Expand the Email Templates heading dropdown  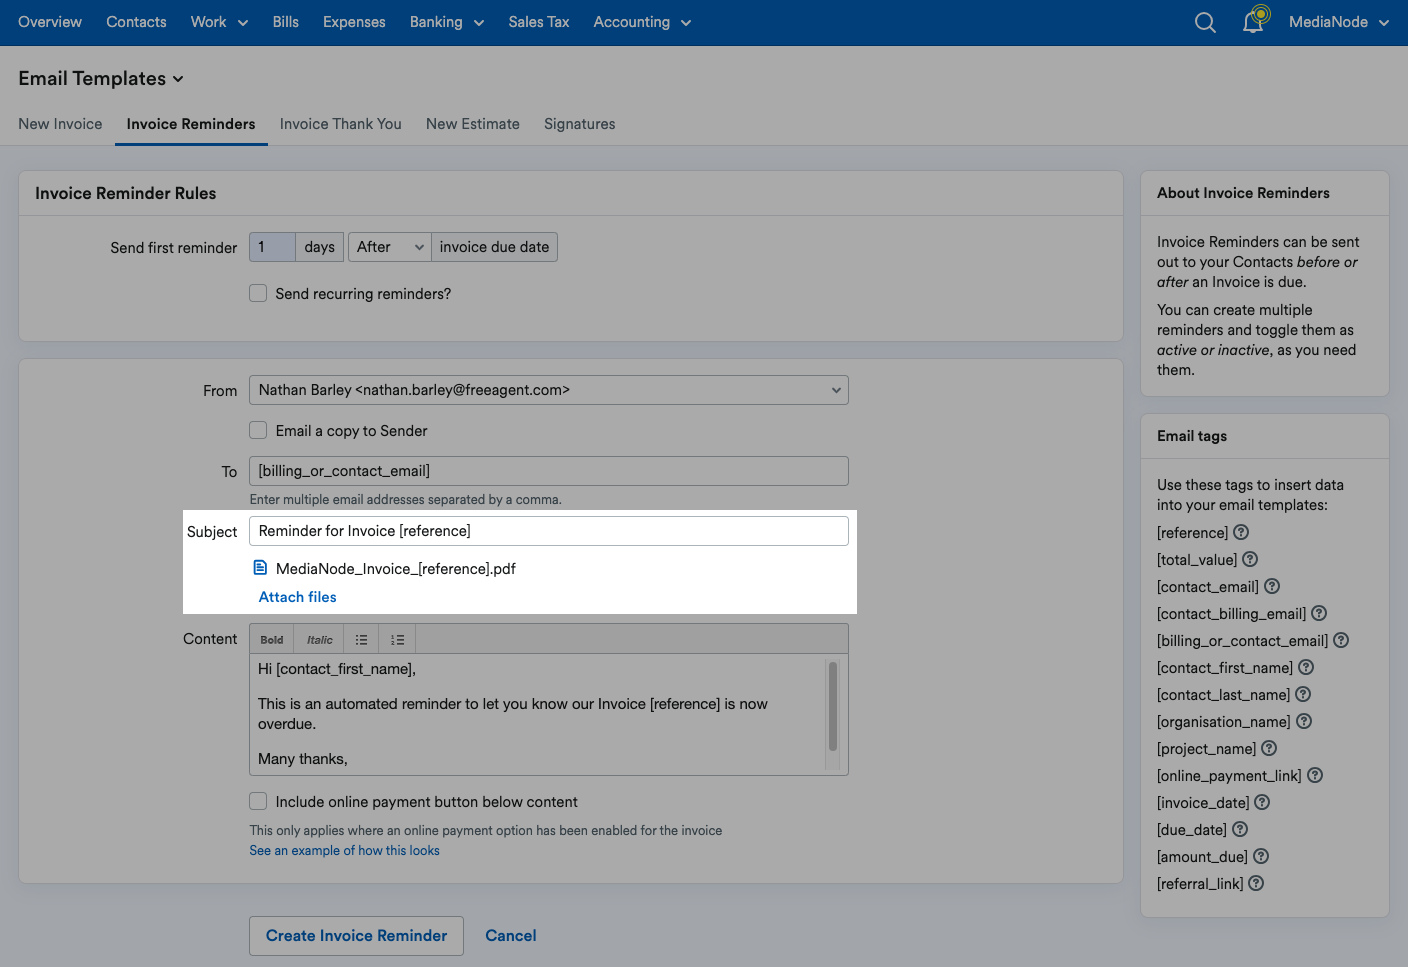[101, 78]
